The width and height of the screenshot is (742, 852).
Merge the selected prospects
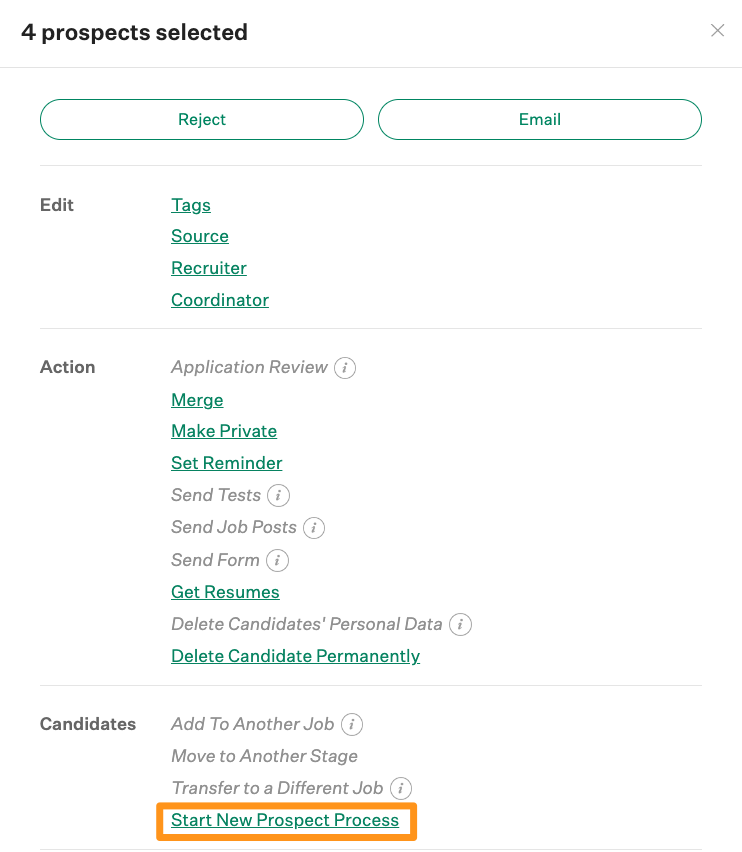197,400
